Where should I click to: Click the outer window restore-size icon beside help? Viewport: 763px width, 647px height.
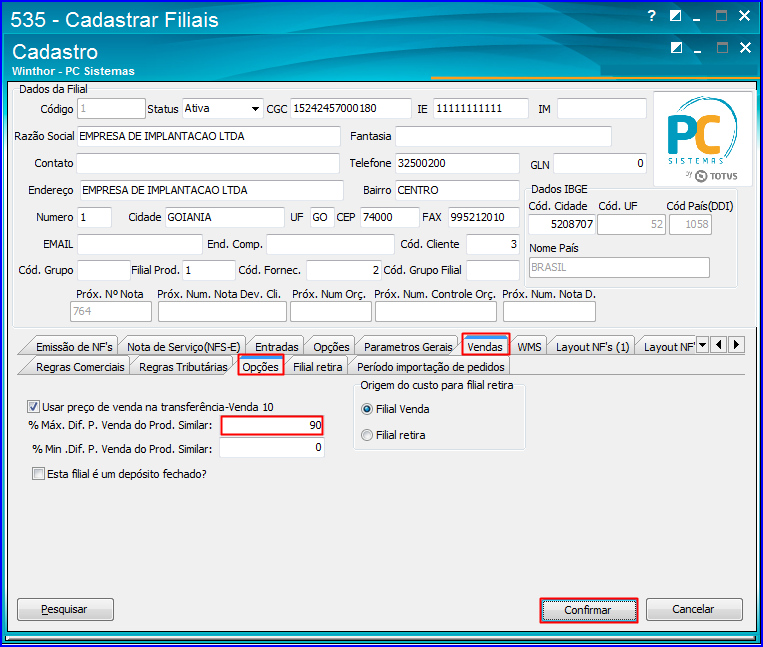point(675,16)
